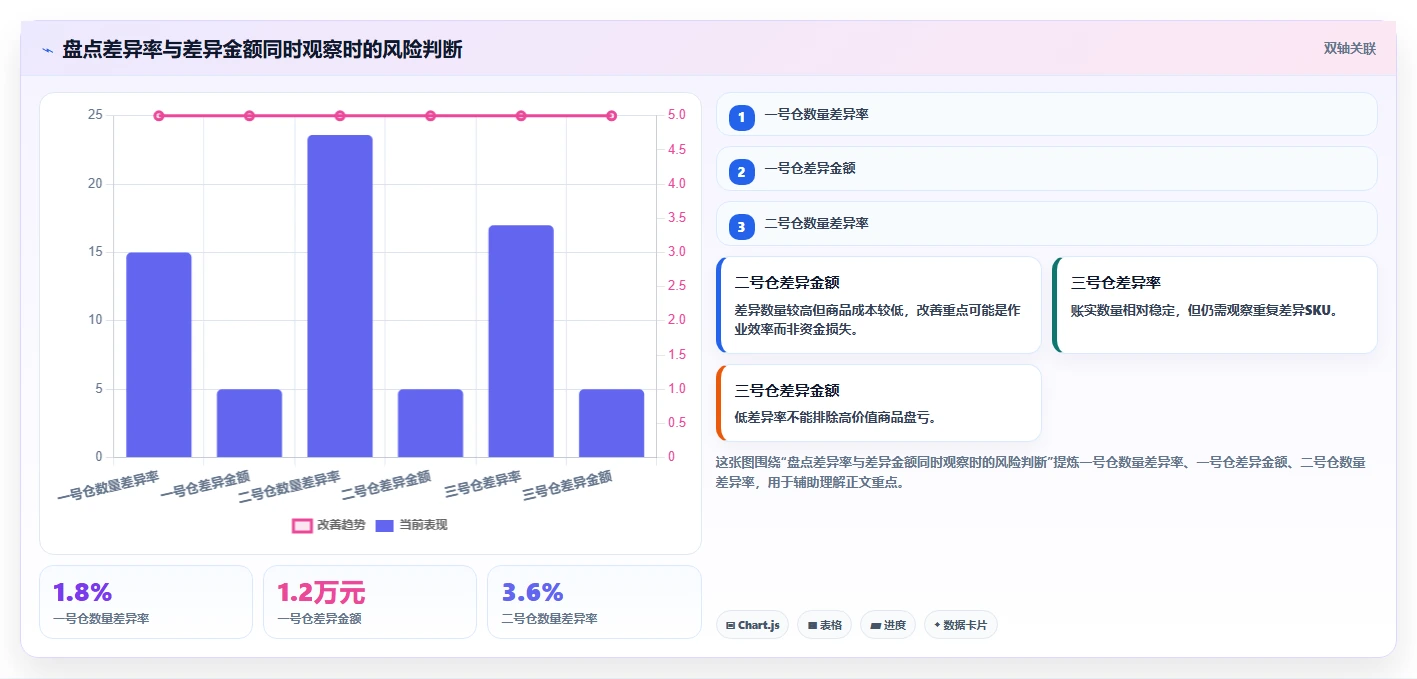Select the numbered badge 1 icon
The height and width of the screenshot is (679, 1417).
point(741,118)
